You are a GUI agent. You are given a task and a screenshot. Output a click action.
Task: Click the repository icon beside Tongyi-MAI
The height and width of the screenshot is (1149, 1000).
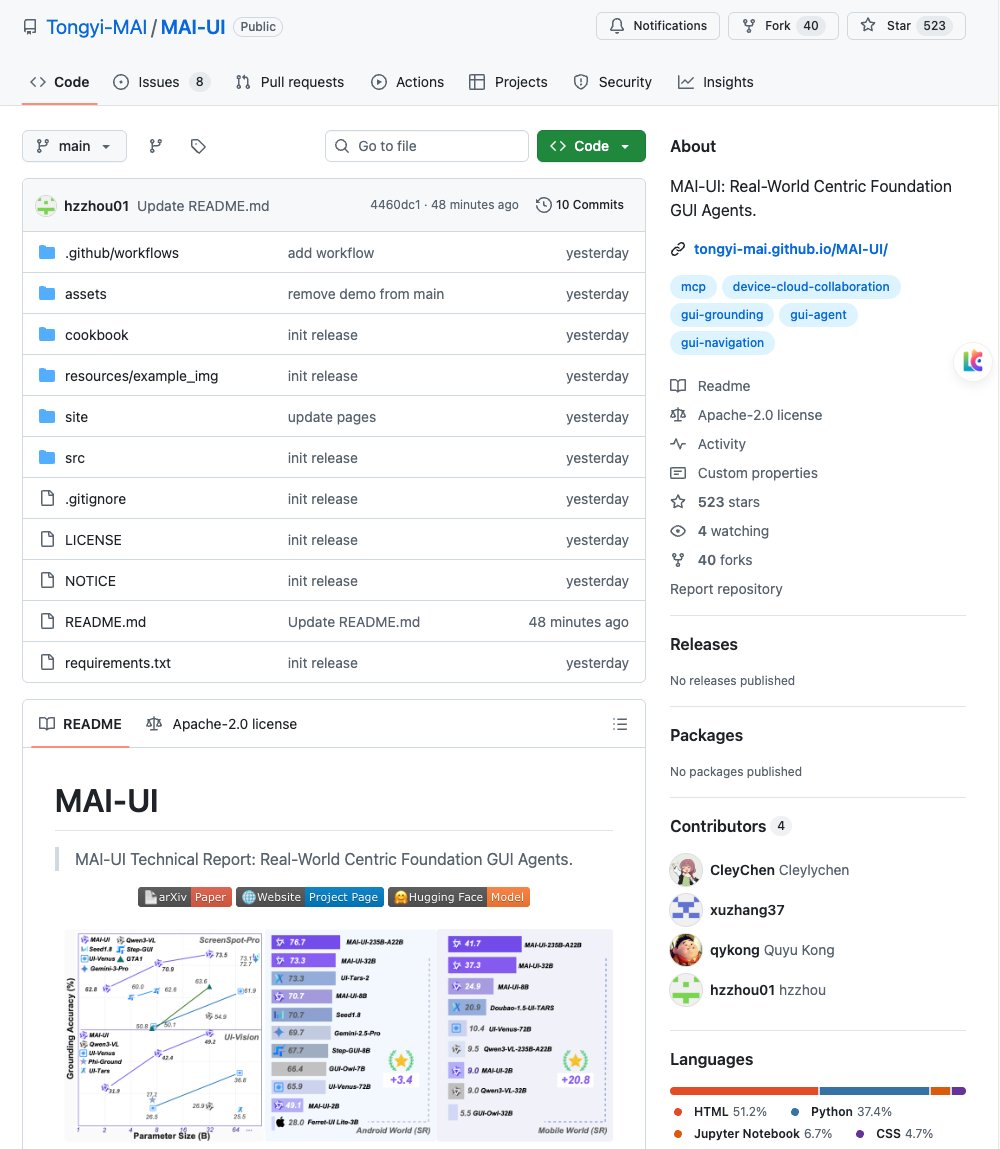[x=30, y=27]
